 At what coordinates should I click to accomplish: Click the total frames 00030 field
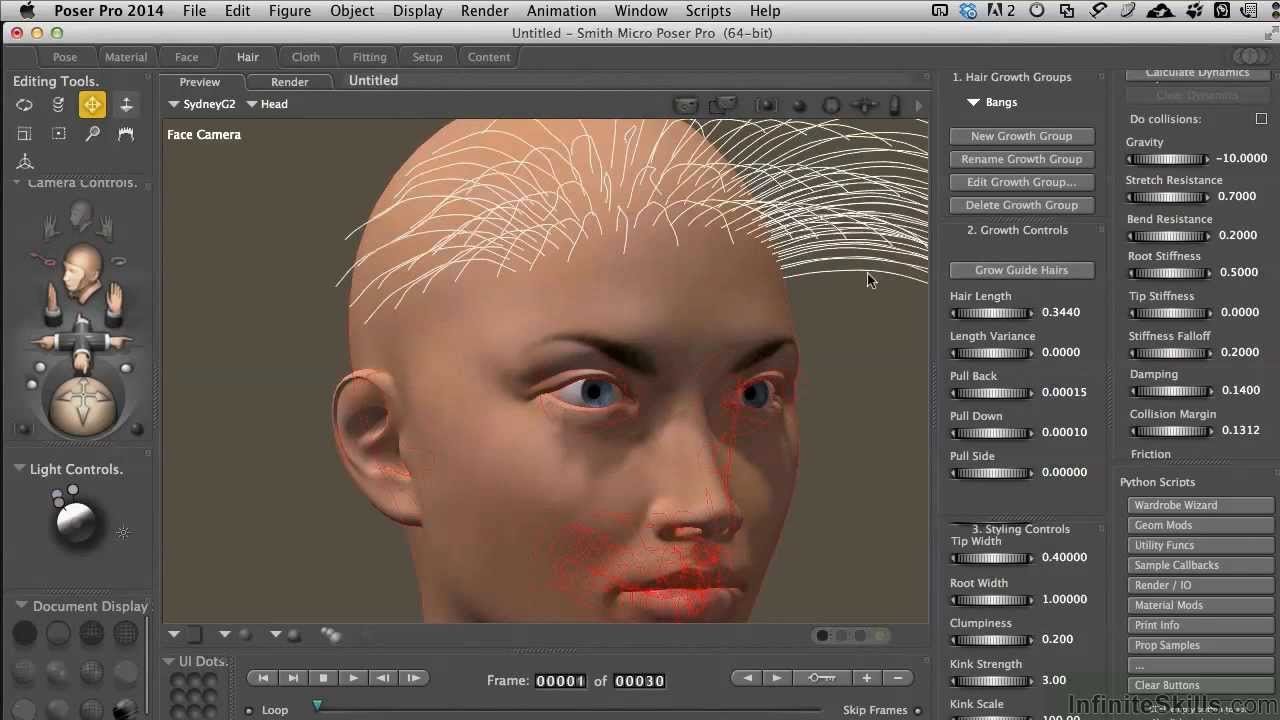point(639,681)
